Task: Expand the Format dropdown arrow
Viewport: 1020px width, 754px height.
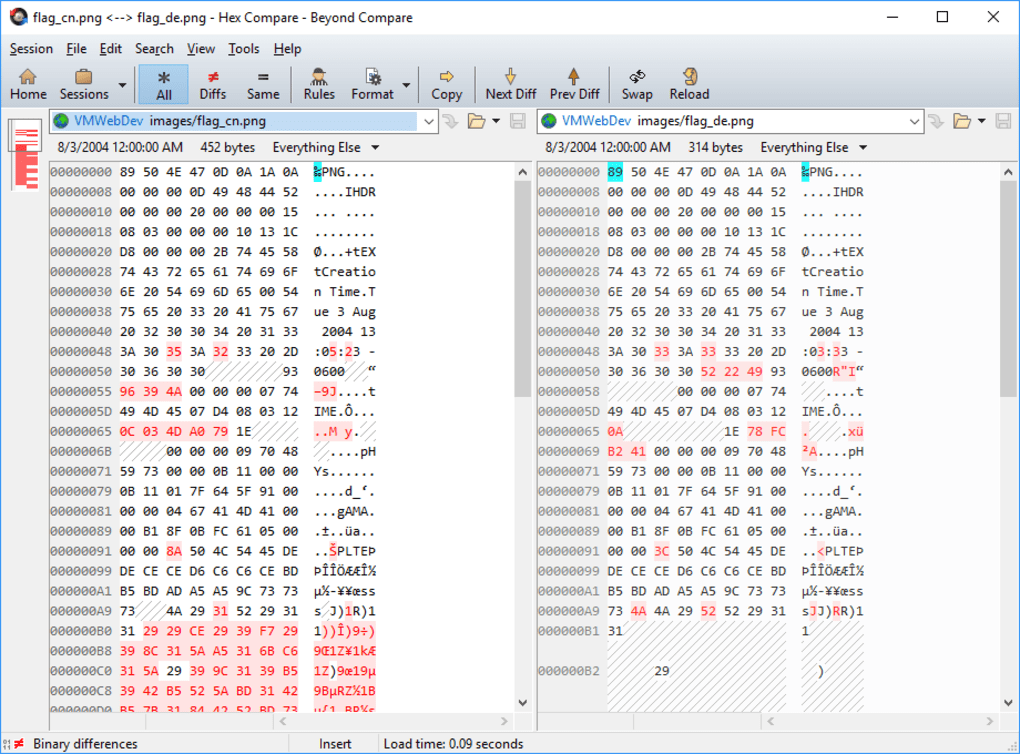Action: [x=406, y=85]
